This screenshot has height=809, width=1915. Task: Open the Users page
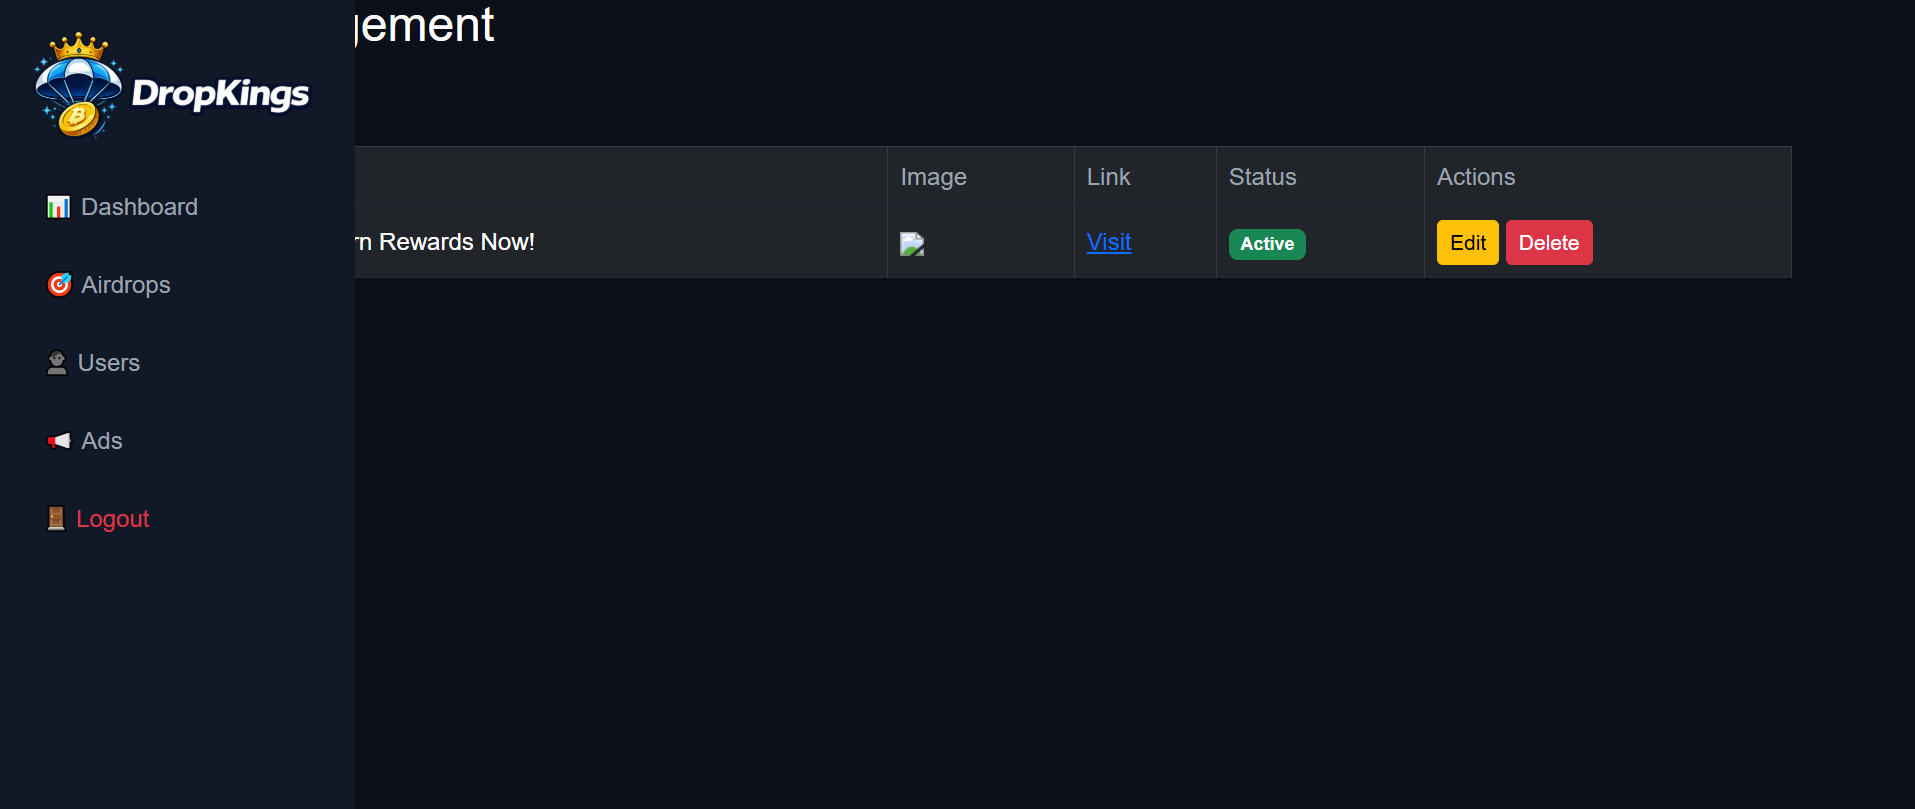point(109,363)
